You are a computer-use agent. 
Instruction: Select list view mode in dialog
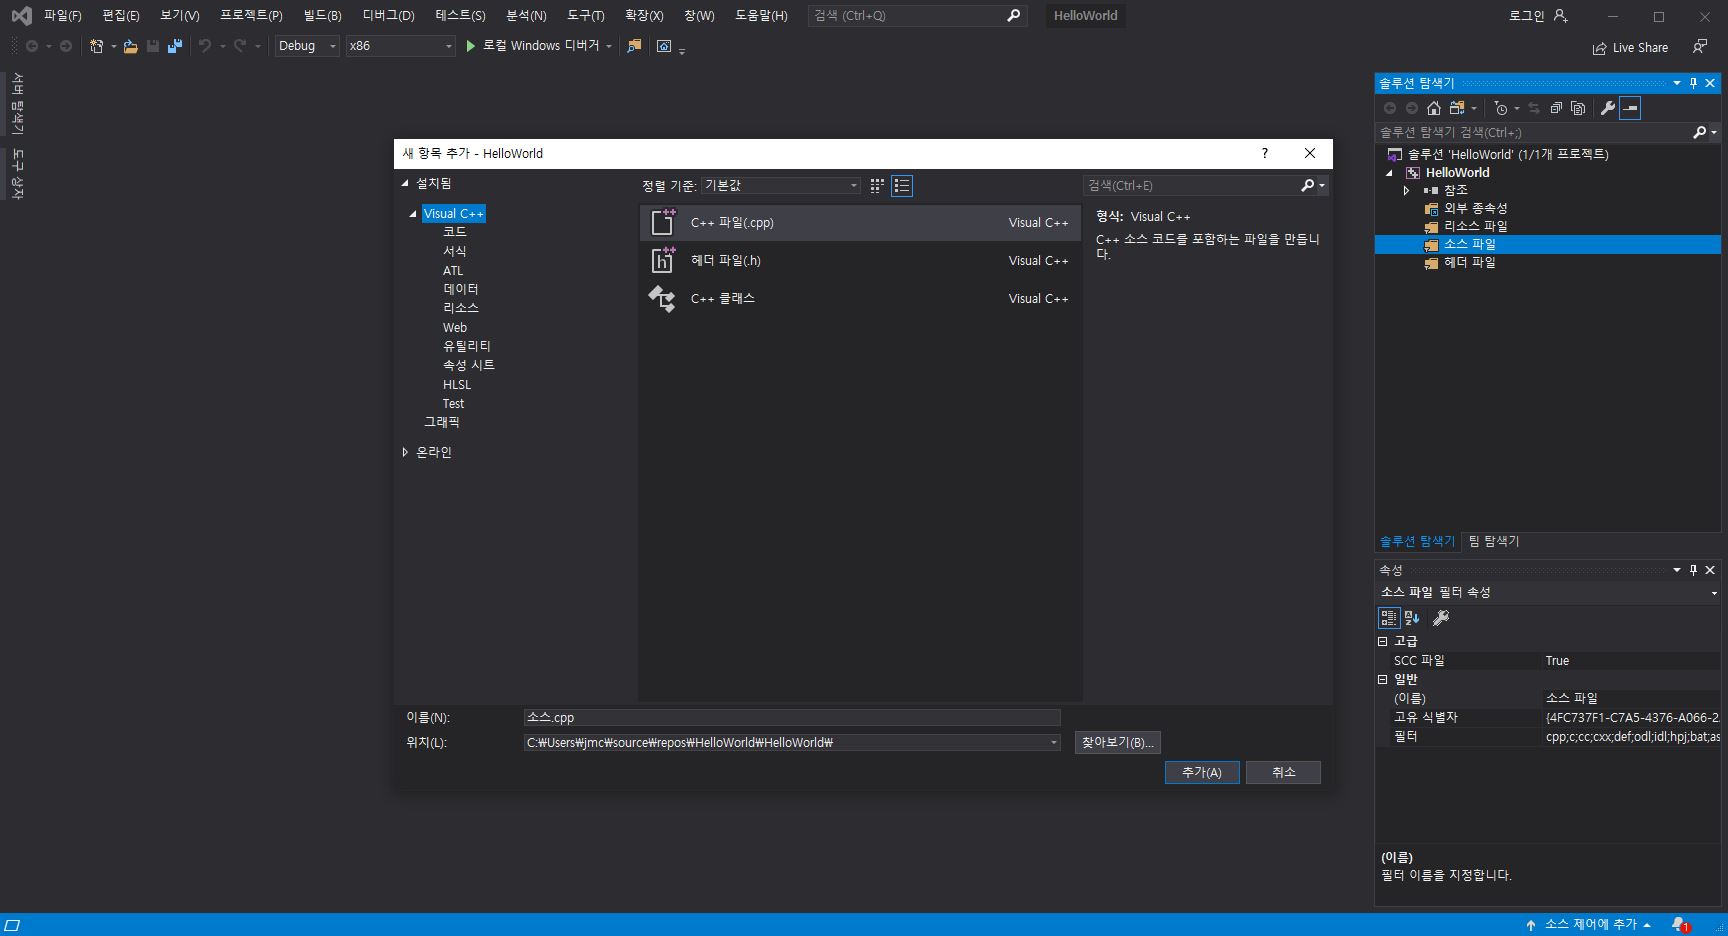point(902,186)
